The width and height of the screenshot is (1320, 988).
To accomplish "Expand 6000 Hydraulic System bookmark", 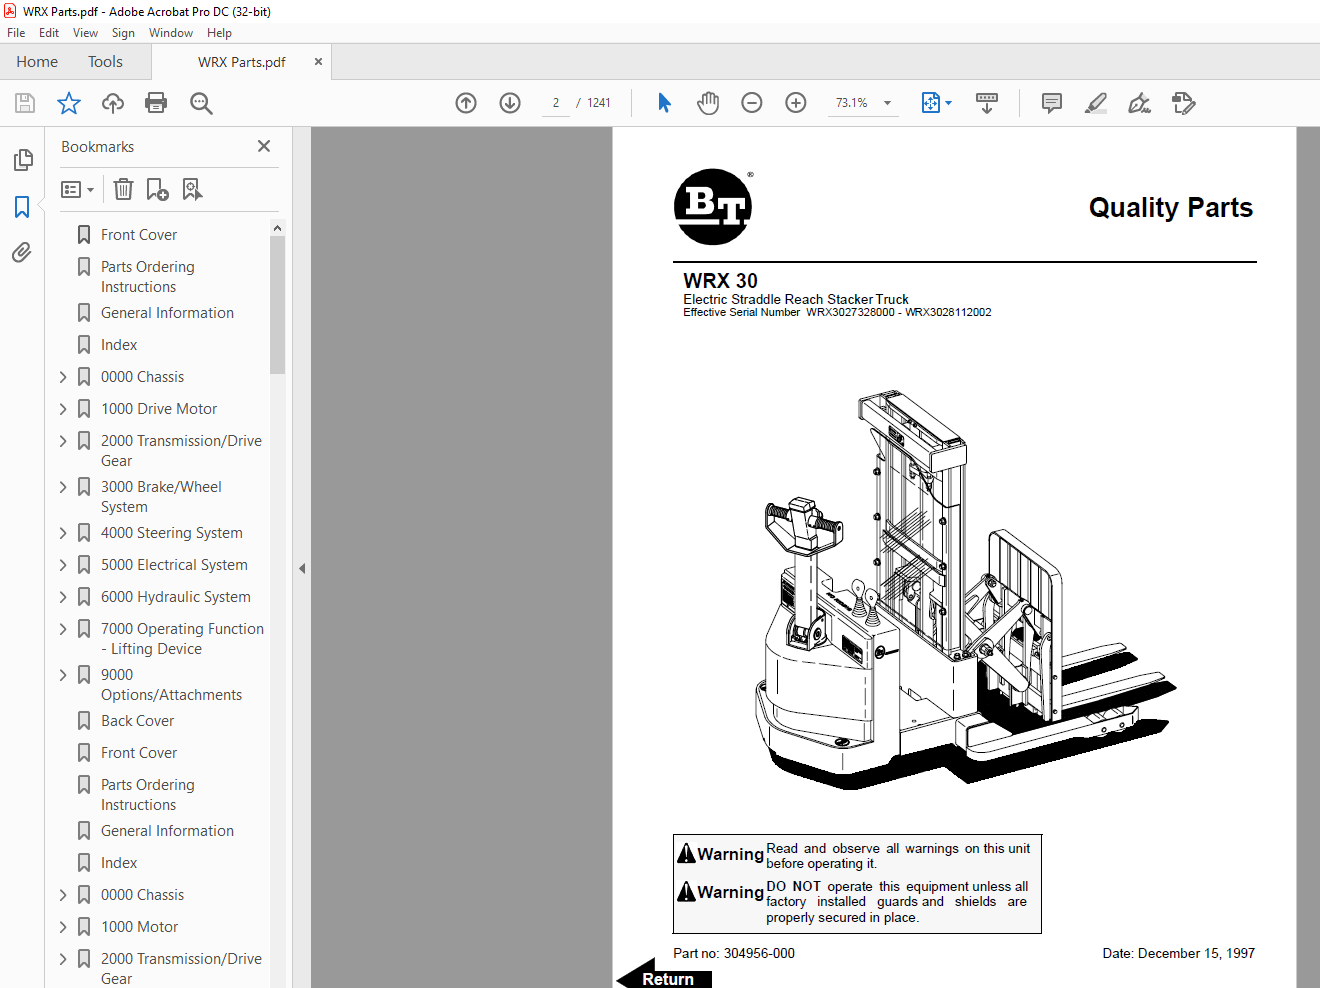I will [x=63, y=597].
